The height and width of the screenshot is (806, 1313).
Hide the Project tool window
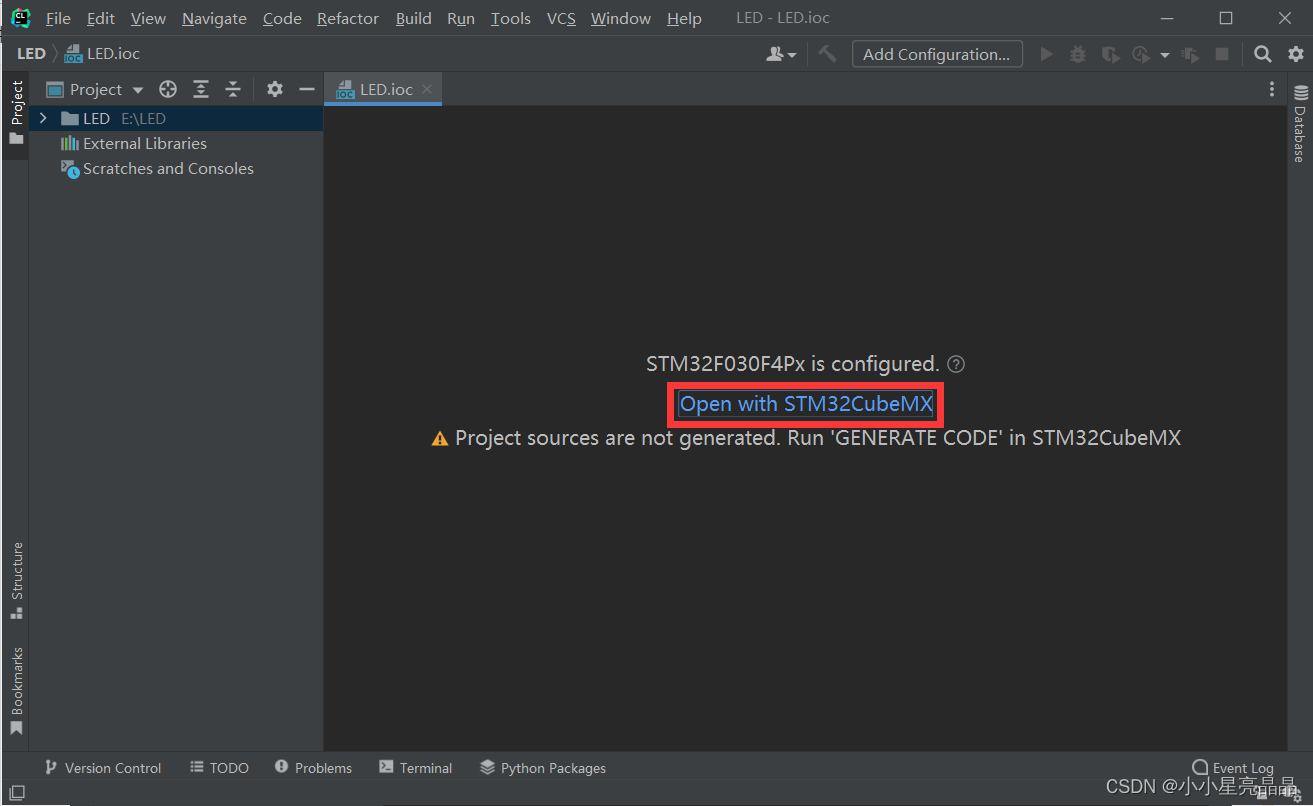coord(307,89)
